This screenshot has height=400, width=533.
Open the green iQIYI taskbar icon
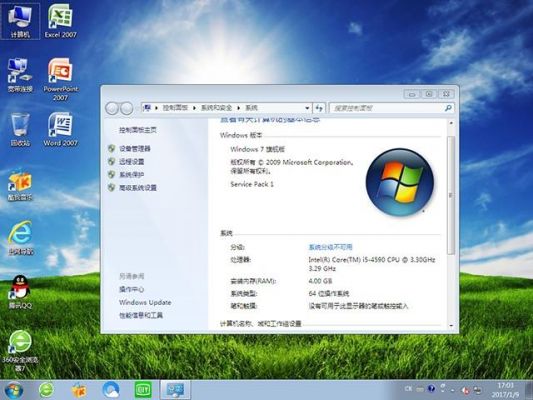click(143, 390)
